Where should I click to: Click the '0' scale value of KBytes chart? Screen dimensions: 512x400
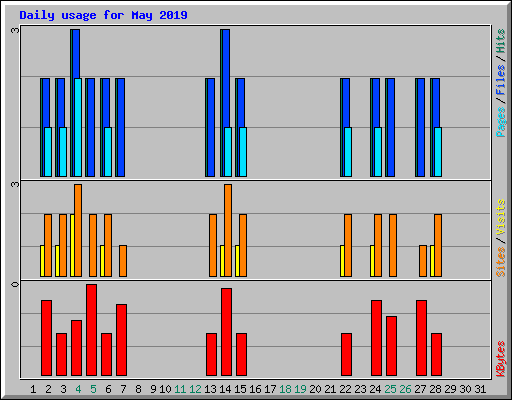(x=15, y=284)
